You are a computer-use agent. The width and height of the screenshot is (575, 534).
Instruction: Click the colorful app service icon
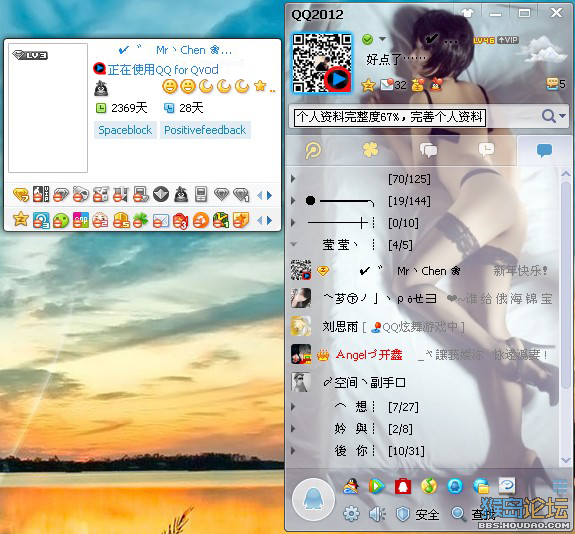81,220
